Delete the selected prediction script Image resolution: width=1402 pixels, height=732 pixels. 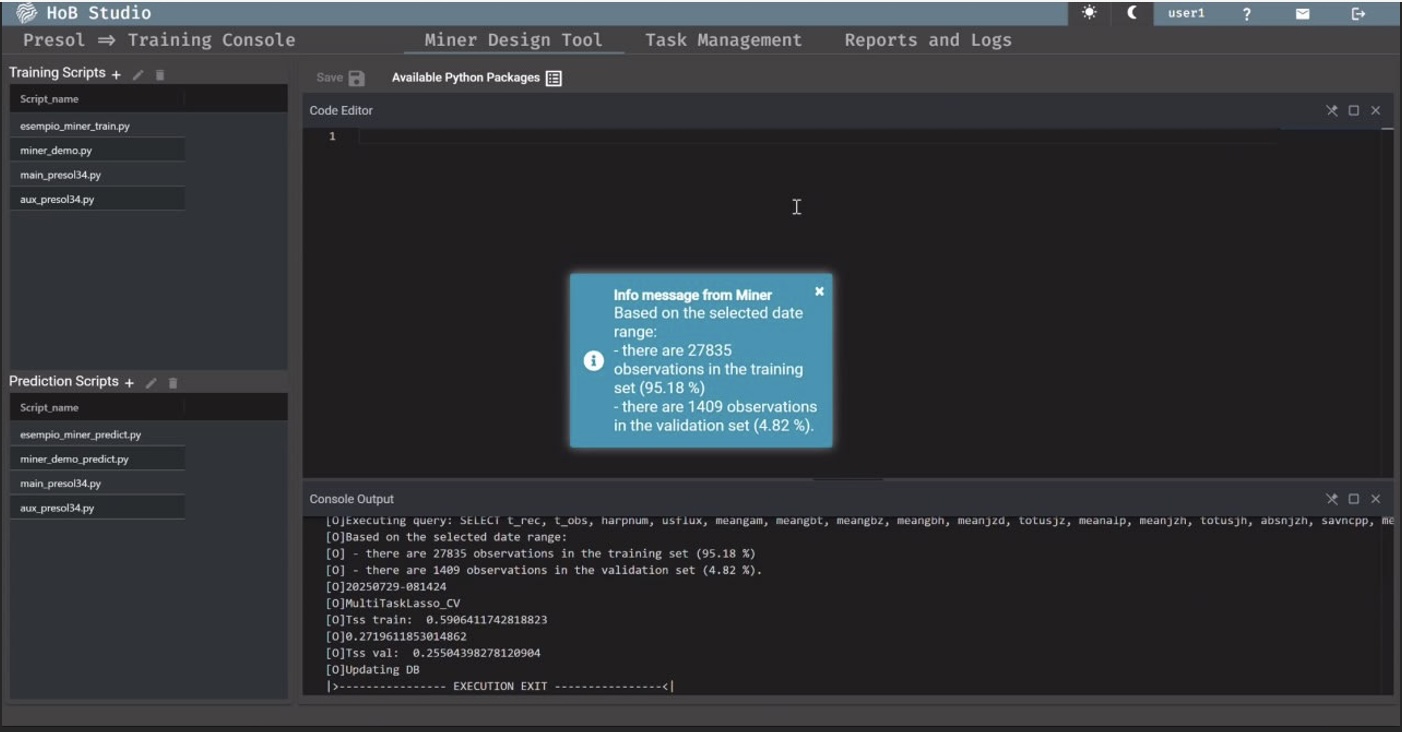[173, 383]
